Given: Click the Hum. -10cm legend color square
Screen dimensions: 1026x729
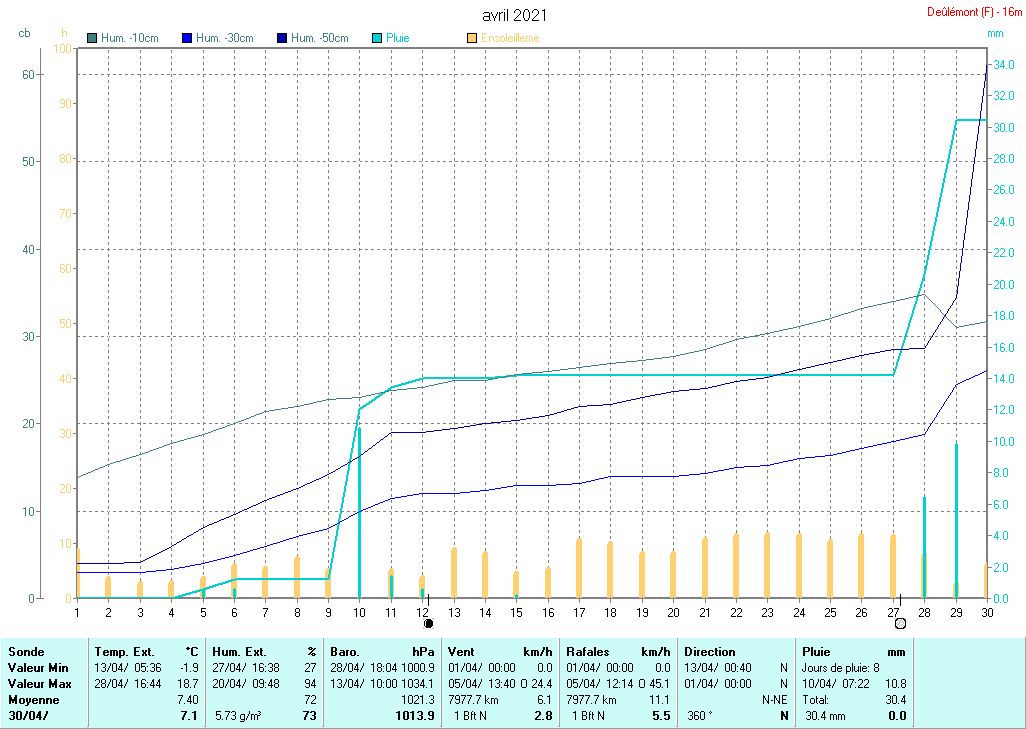Looking at the screenshot, I should (x=93, y=38).
